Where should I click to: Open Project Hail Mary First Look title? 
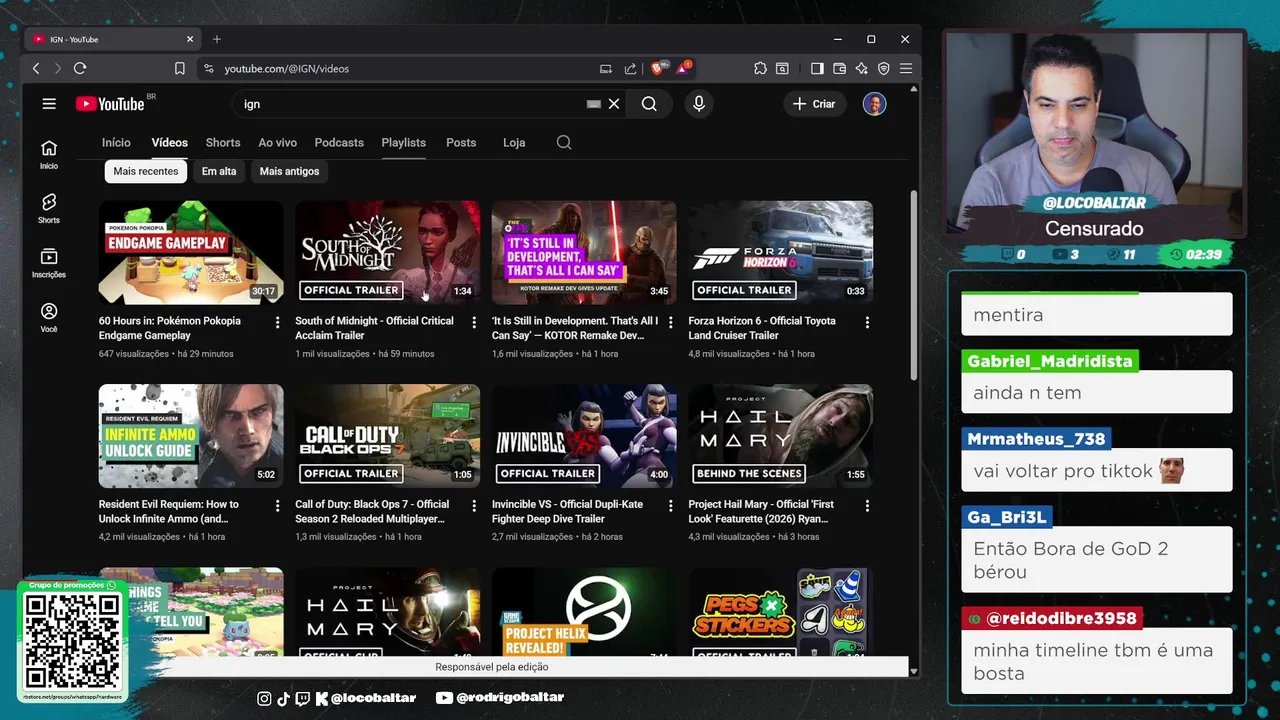tap(761, 511)
